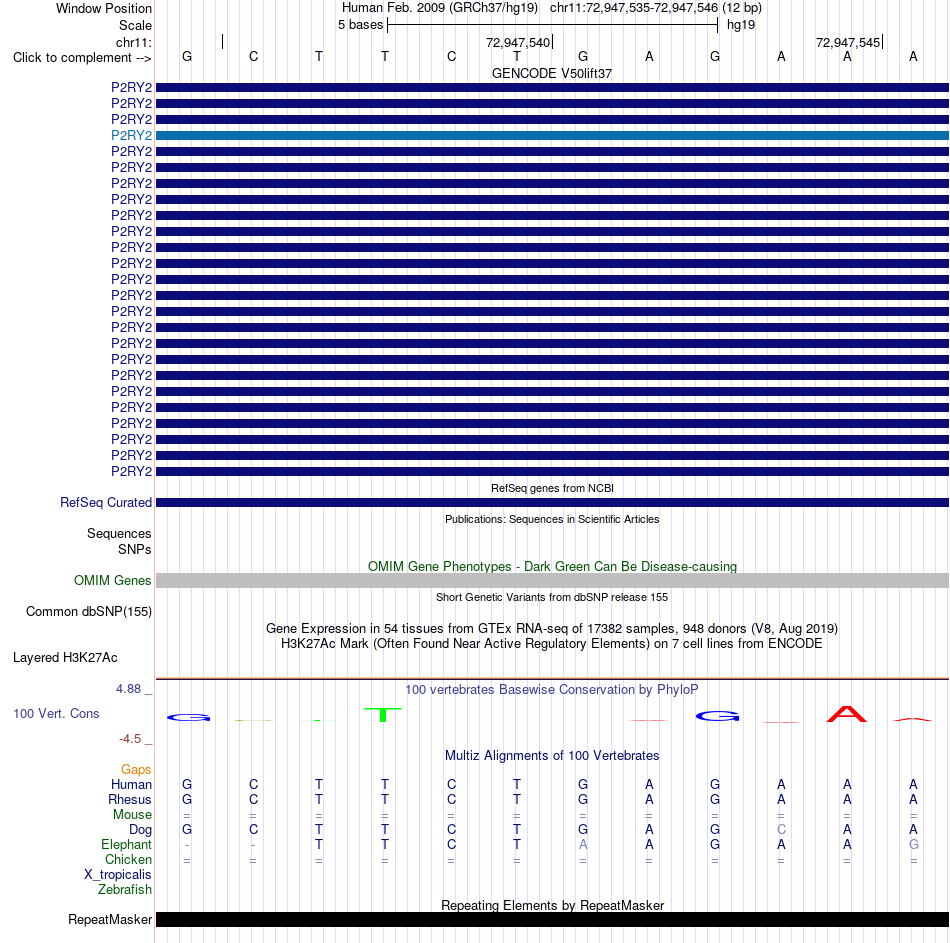Viewport: 950px width, 943px height.
Task: Select the 'Human' alignment row label
Action: click(131, 784)
